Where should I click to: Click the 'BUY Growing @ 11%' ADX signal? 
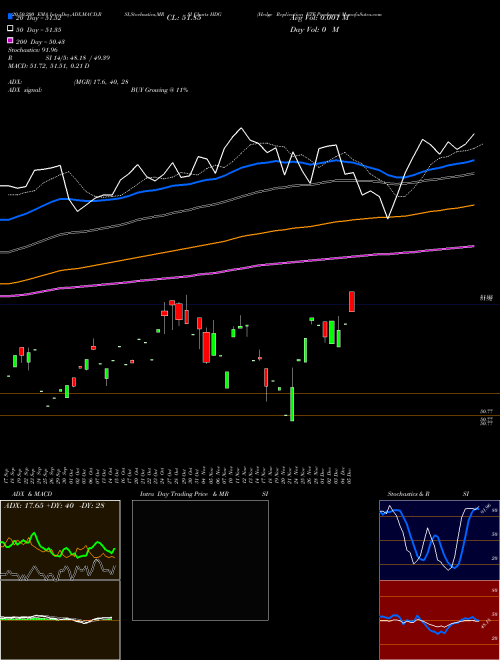tap(159, 90)
